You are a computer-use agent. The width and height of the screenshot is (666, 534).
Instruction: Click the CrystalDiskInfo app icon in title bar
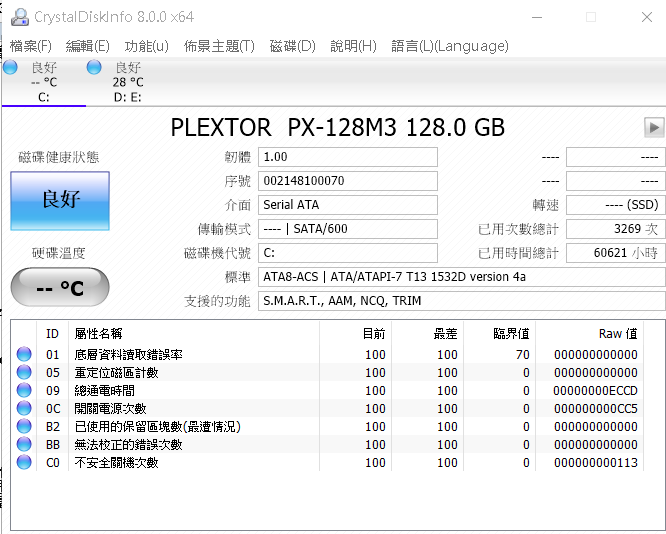point(20,17)
